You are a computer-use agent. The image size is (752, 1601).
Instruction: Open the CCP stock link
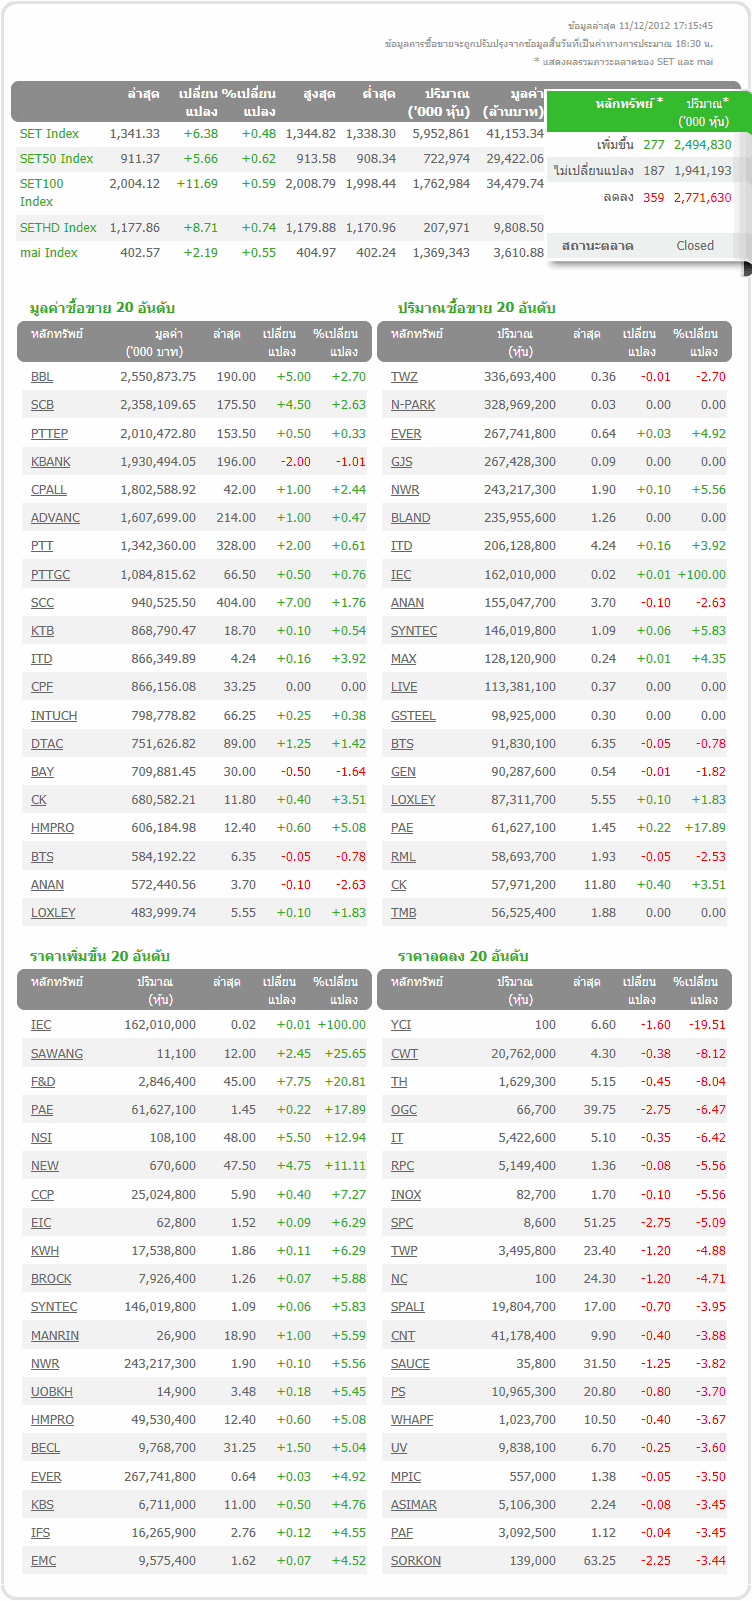(42, 1194)
